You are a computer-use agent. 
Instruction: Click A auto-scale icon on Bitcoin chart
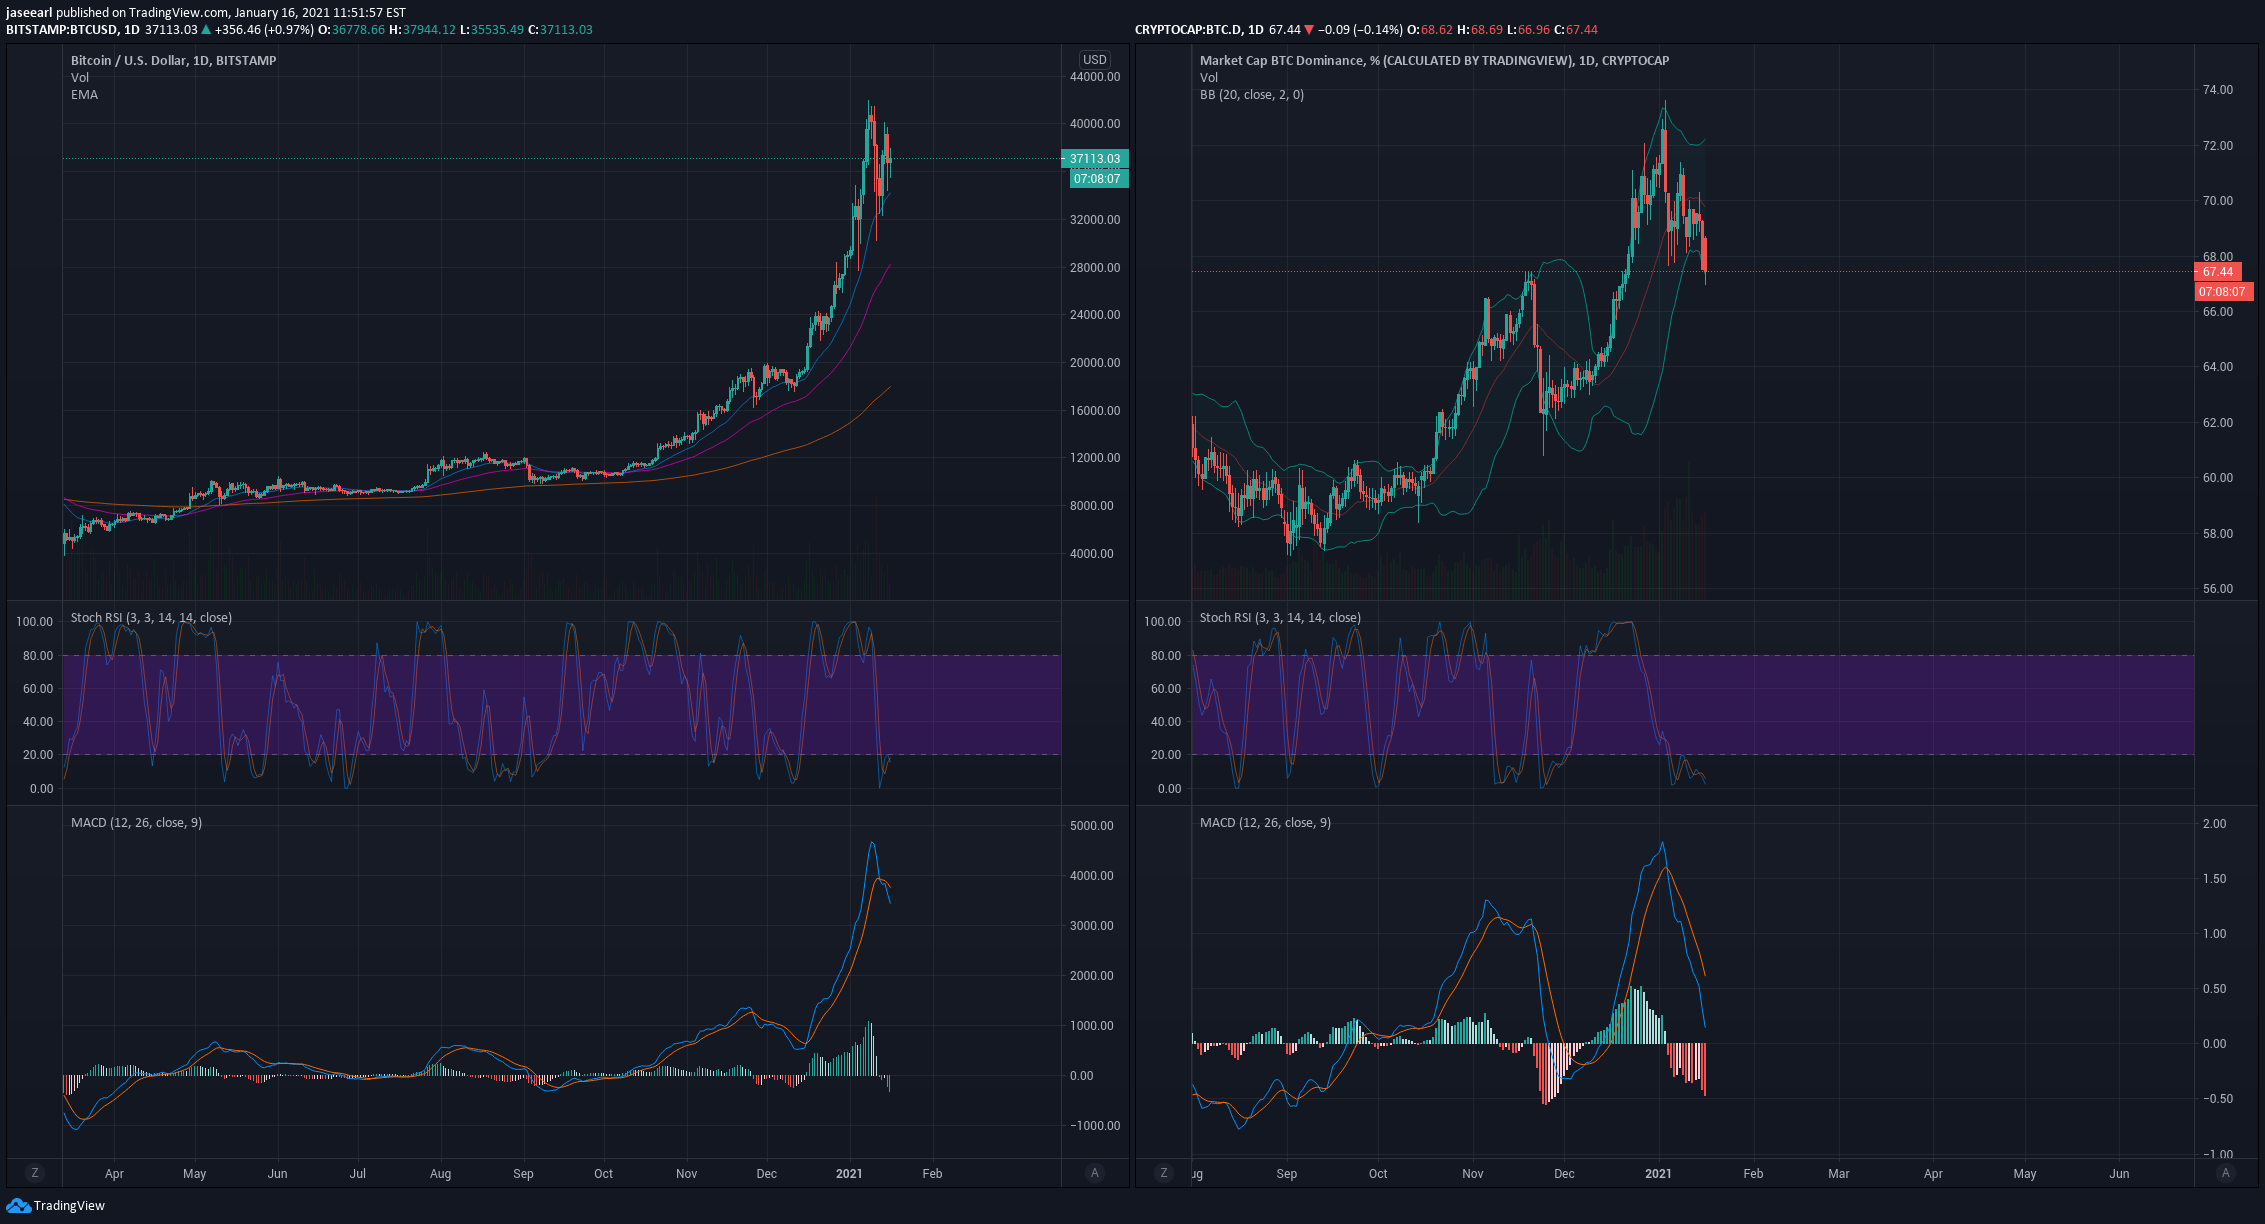click(1095, 1173)
